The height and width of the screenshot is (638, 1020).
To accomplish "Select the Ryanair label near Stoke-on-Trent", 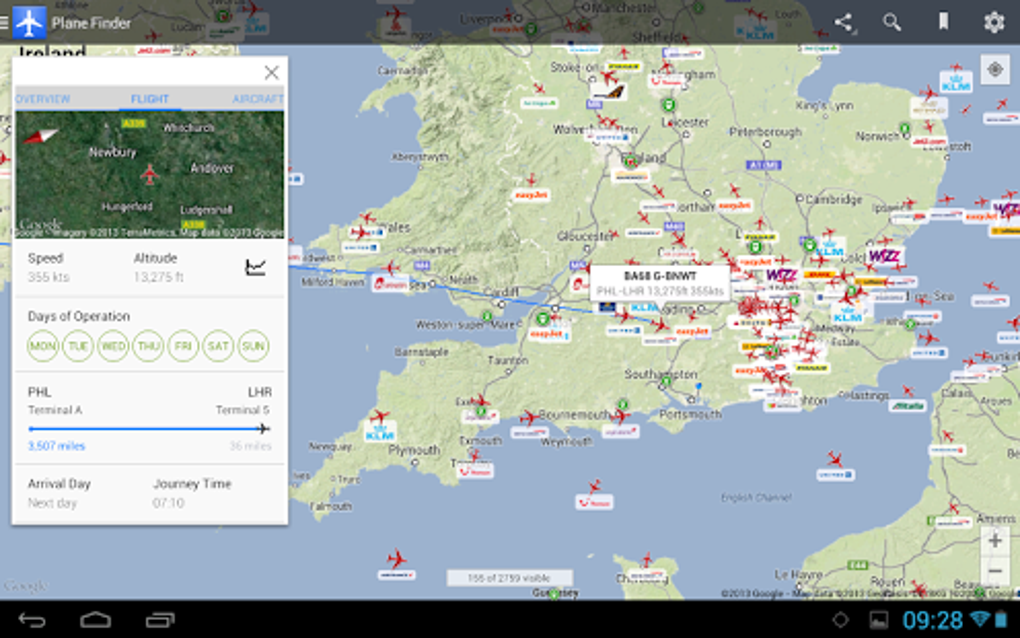I will pos(623,66).
